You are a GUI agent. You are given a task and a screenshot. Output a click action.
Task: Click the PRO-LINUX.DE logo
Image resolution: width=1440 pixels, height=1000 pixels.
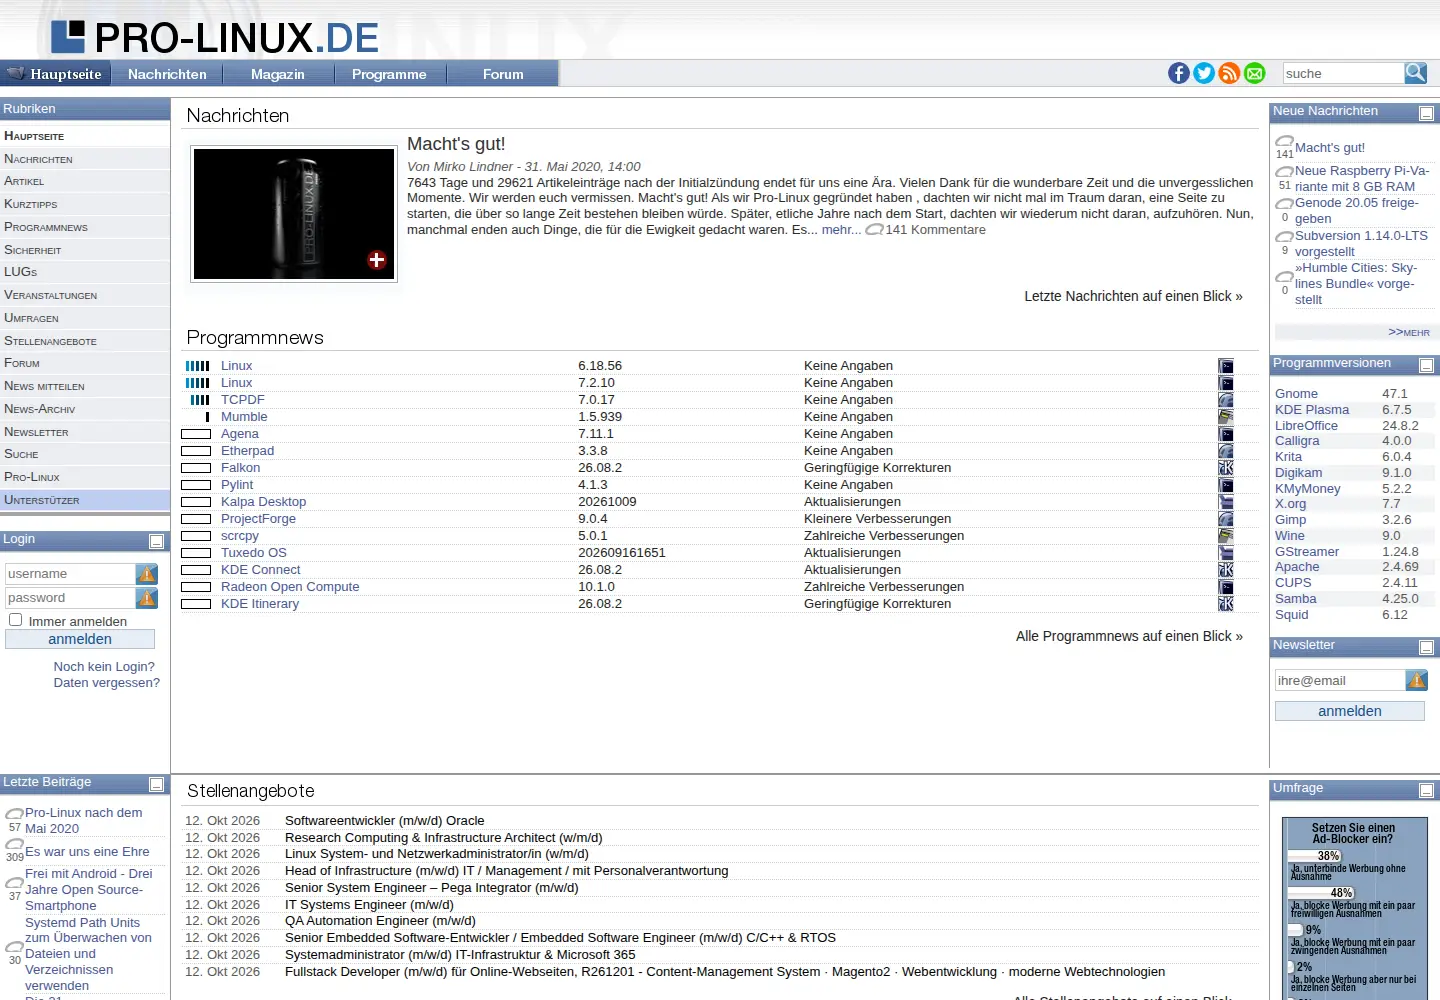click(x=215, y=37)
